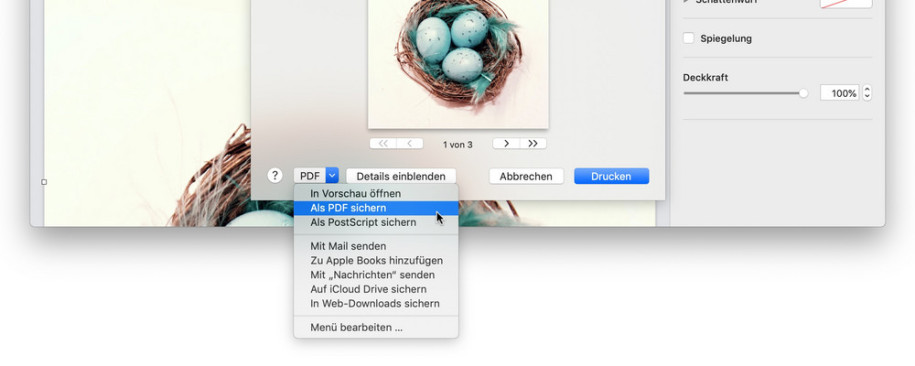Click the Deckkraft 100% field
The image size is (915, 366).
pyautogui.click(x=840, y=93)
